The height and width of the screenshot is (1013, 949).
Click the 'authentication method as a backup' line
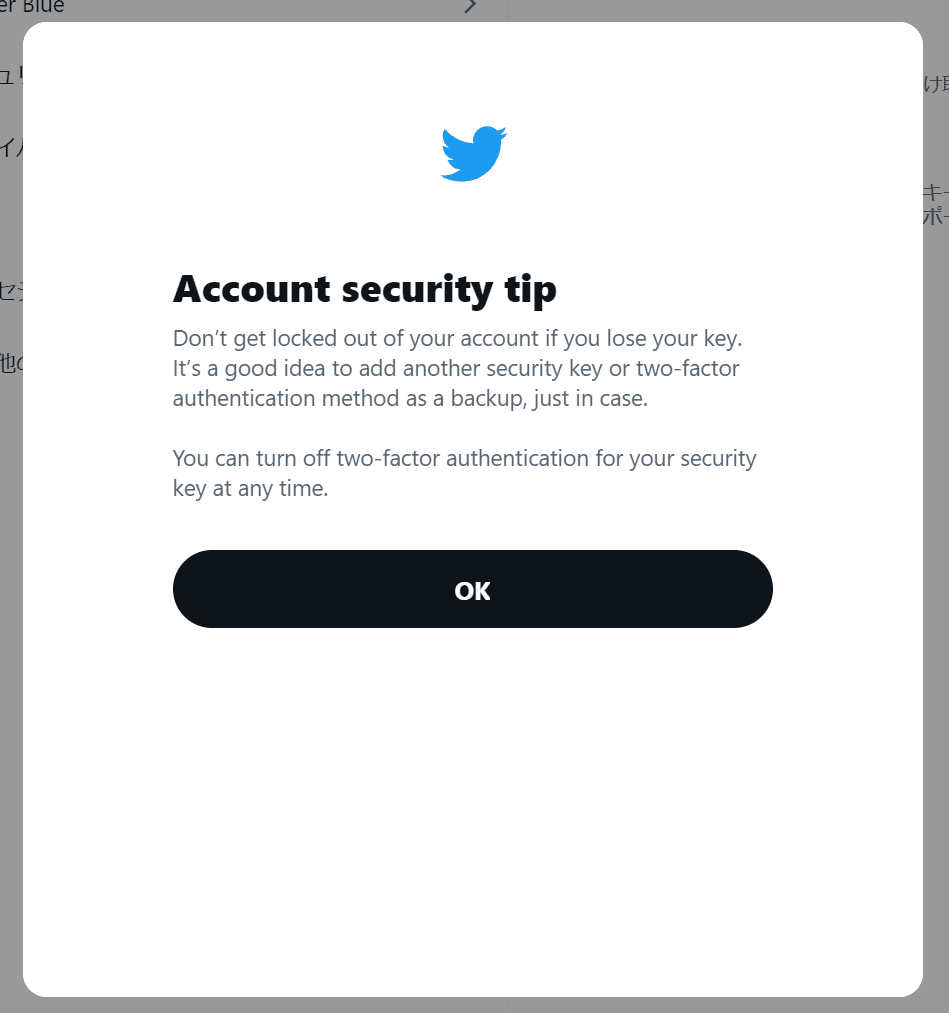click(410, 399)
